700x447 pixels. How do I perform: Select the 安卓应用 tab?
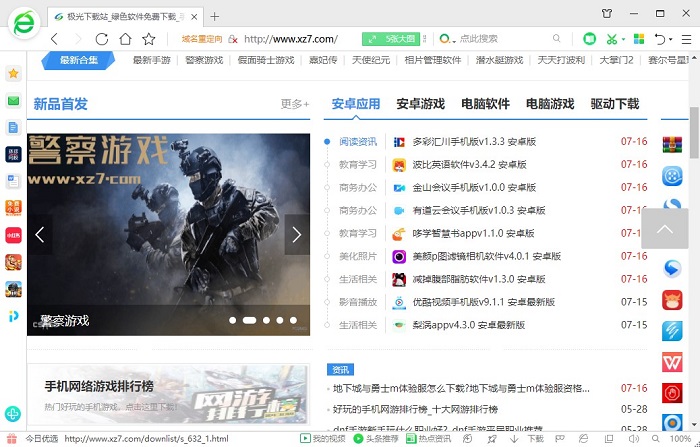coord(356,104)
